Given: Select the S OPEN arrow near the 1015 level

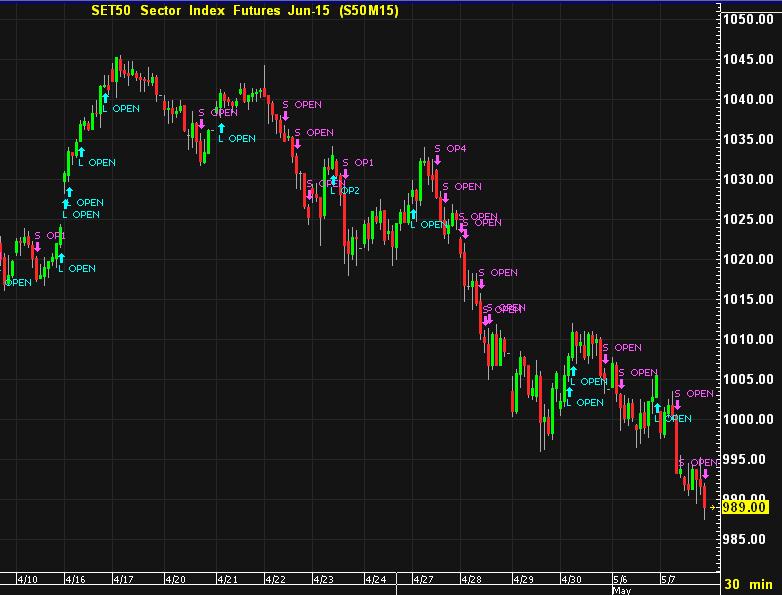Looking at the screenshot, I should (481, 283).
